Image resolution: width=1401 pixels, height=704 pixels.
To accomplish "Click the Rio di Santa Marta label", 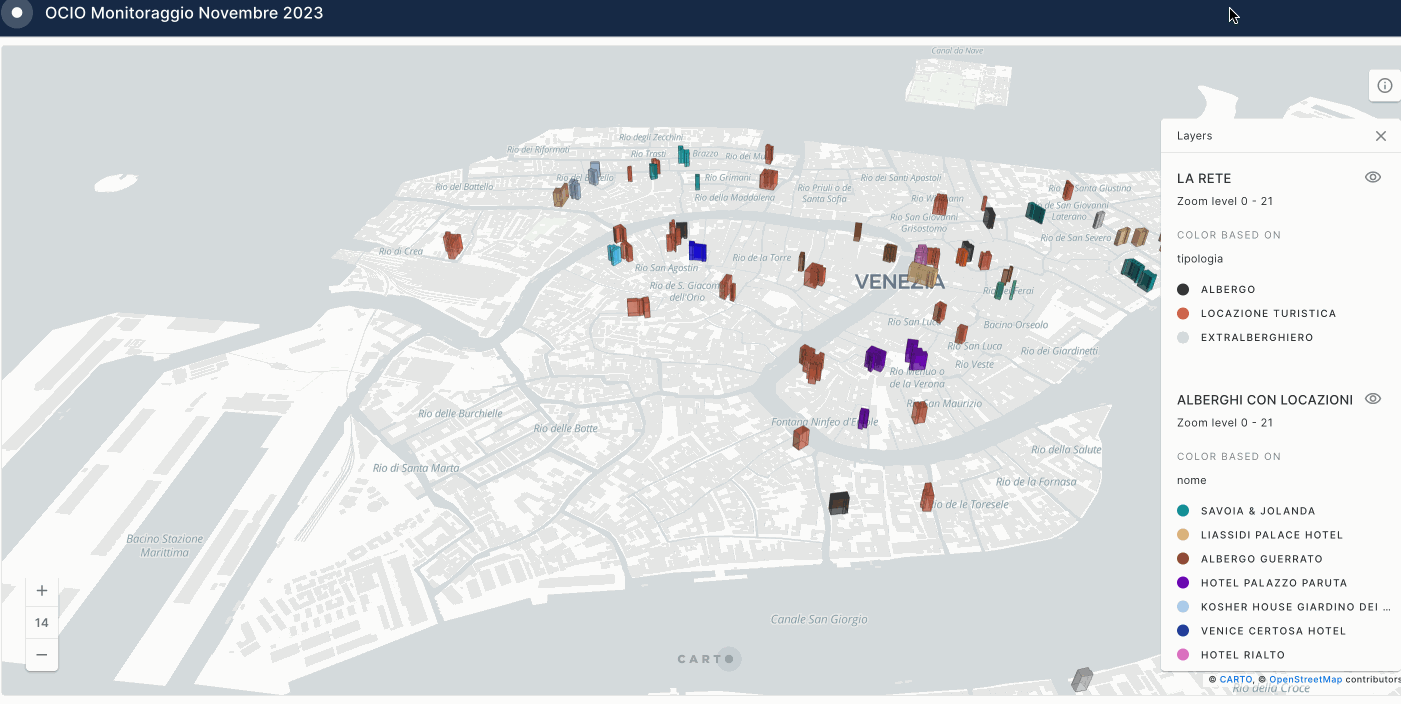I will (x=416, y=468).
